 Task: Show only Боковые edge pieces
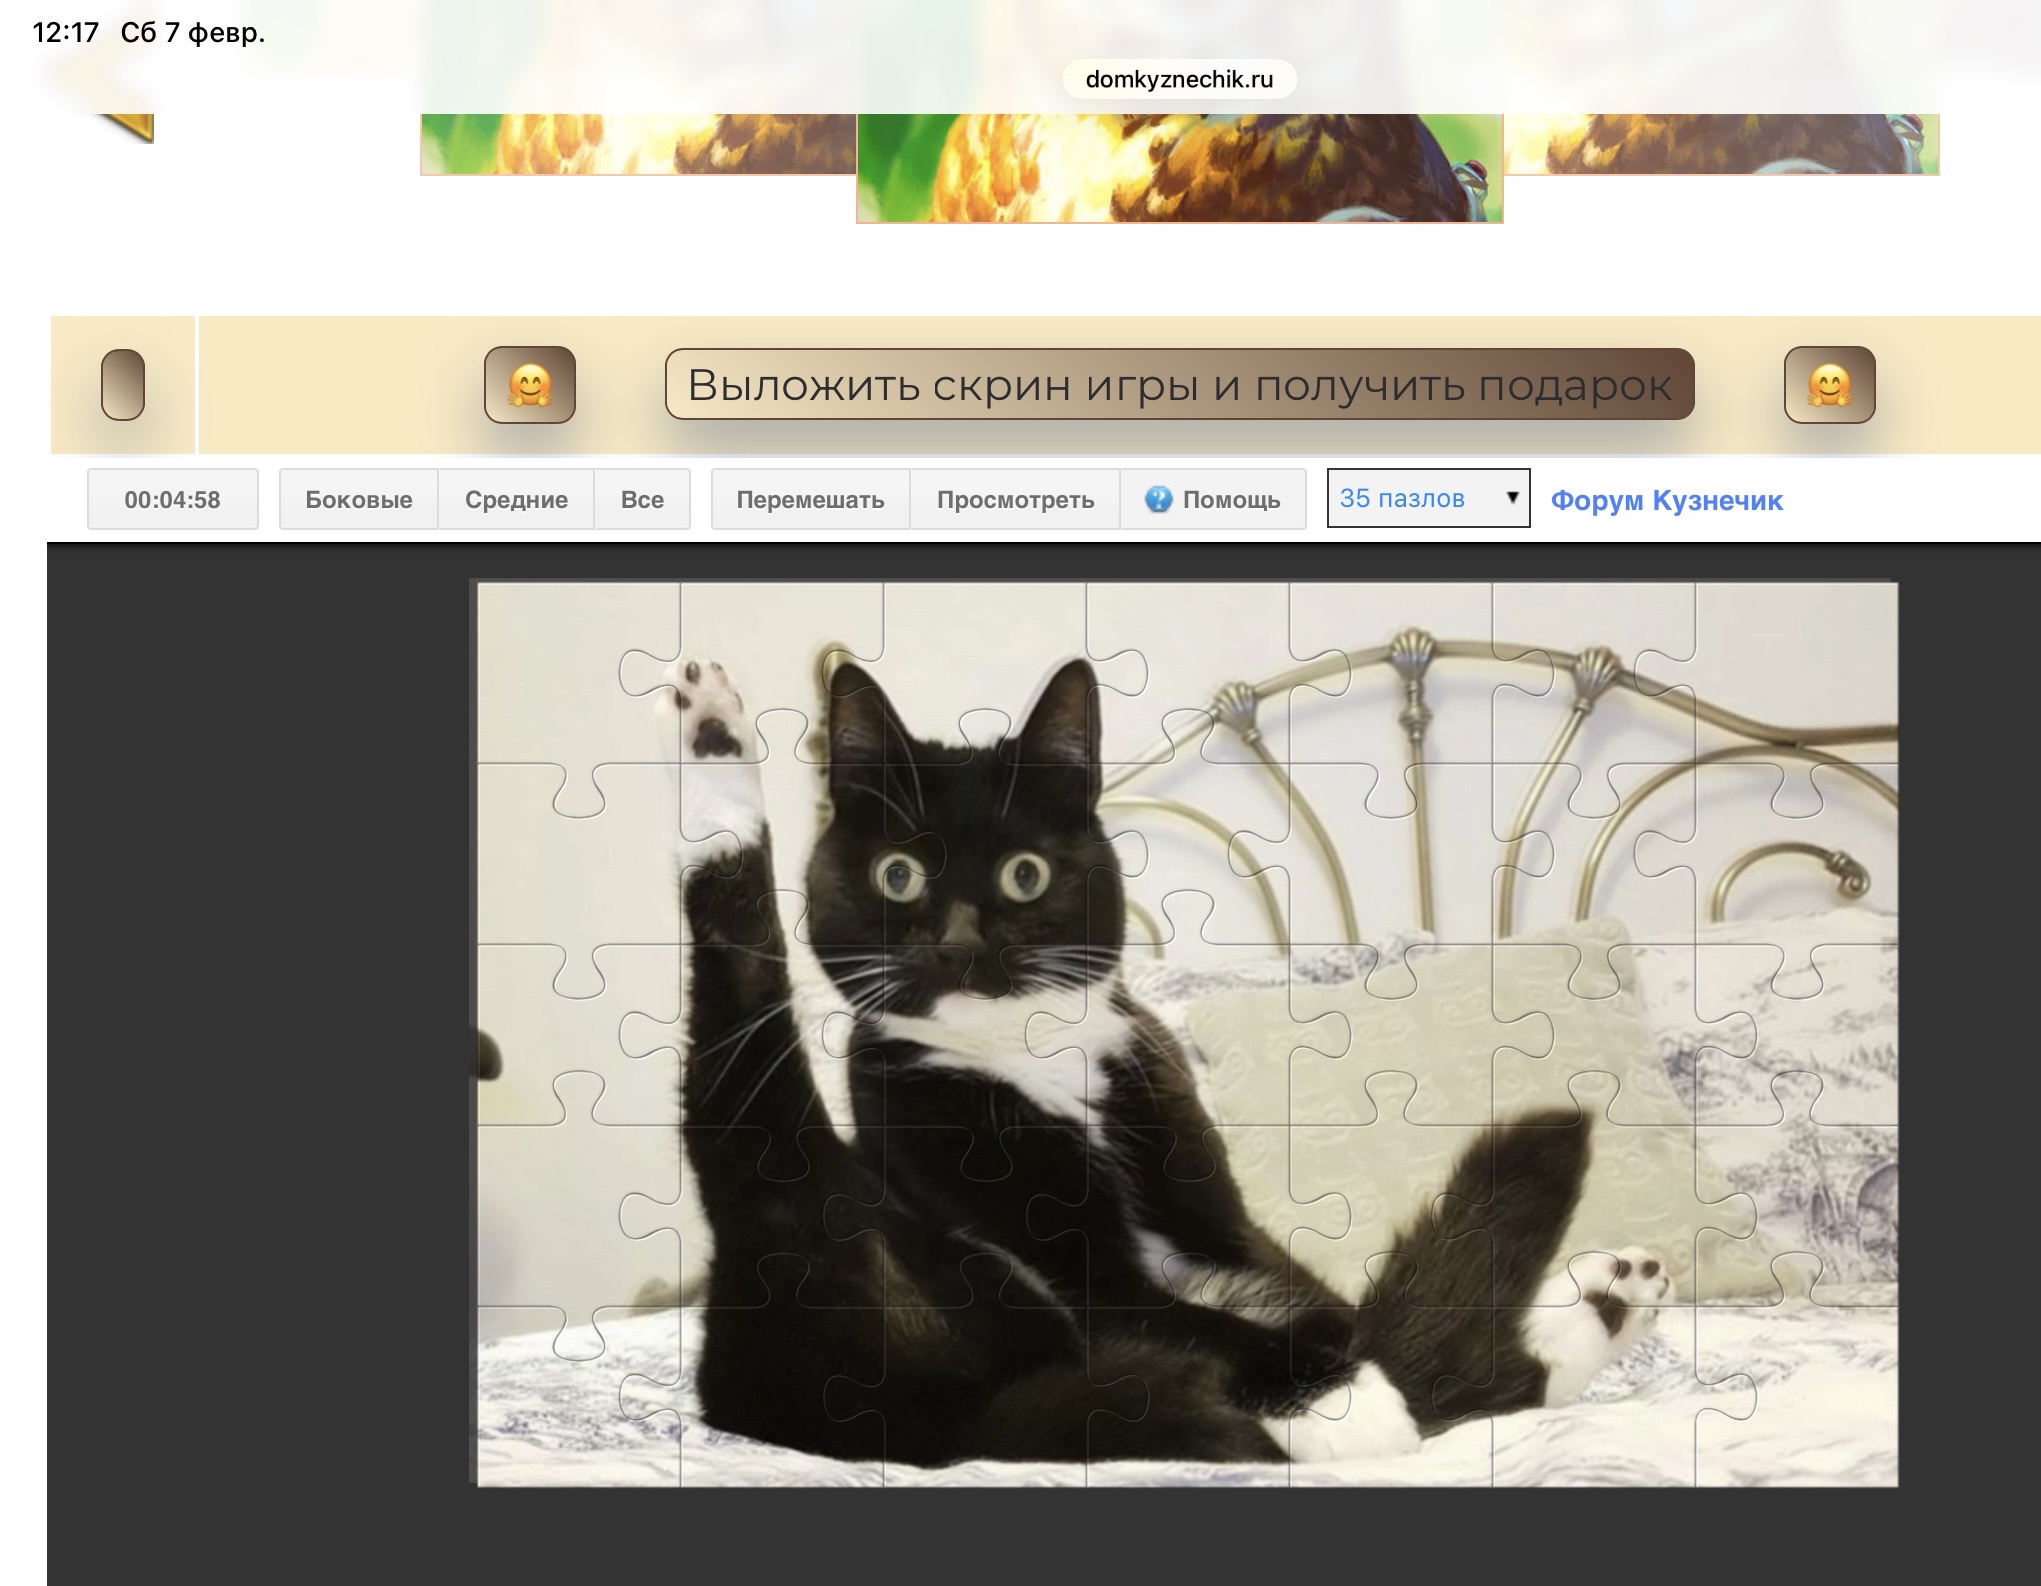click(358, 499)
